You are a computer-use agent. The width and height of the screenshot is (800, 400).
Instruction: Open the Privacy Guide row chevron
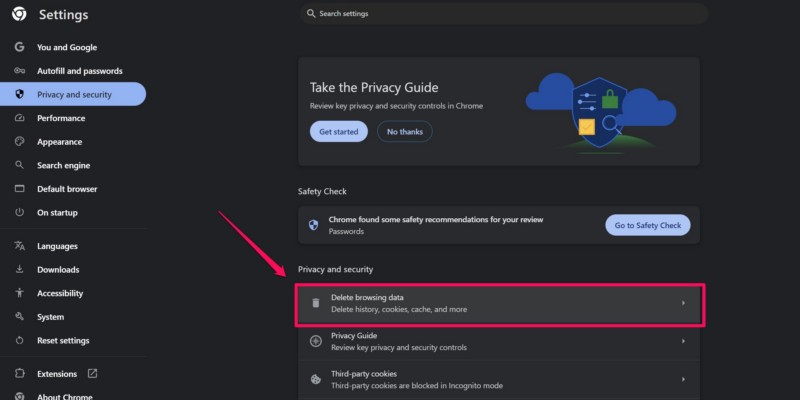coord(683,341)
